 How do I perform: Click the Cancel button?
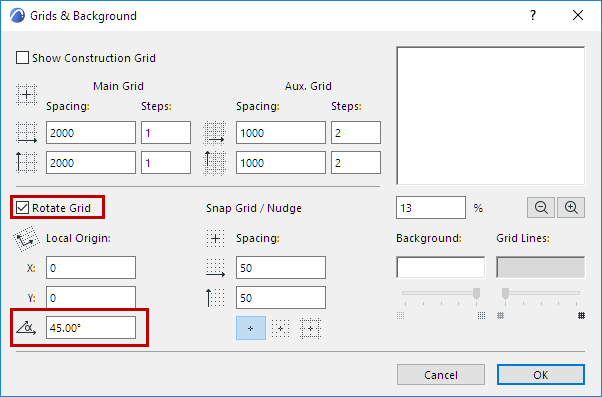click(x=441, y=375)
